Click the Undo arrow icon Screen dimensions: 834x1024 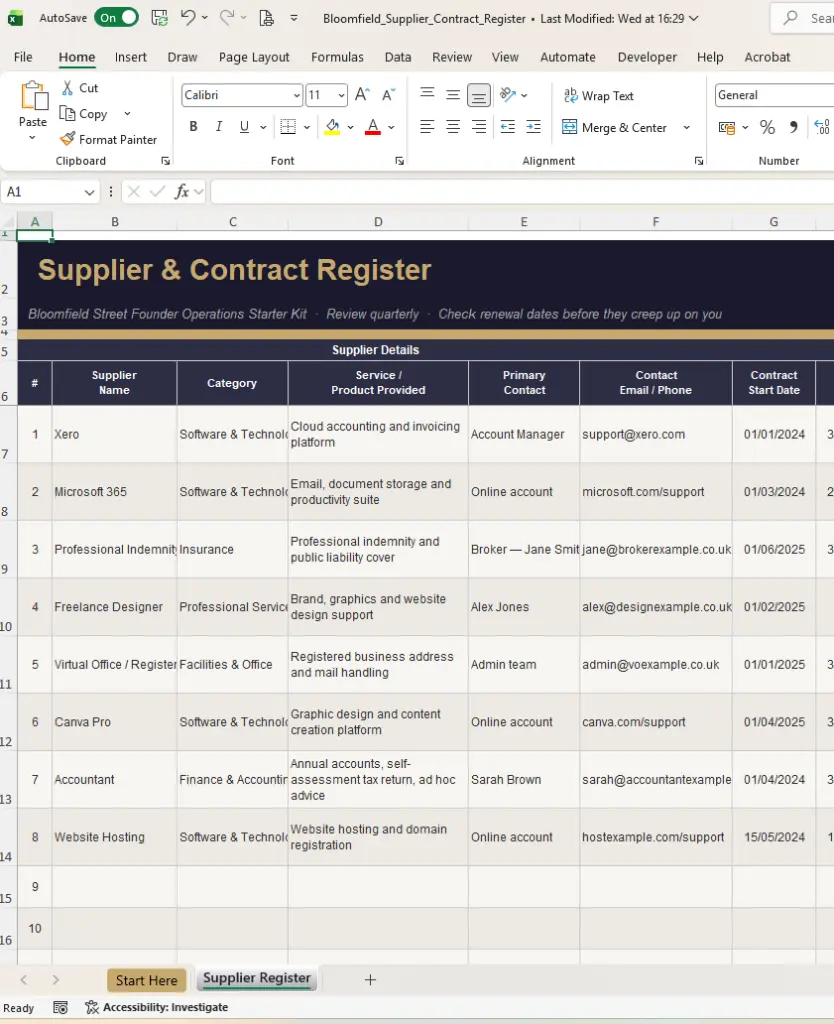(x=187, y=18)
